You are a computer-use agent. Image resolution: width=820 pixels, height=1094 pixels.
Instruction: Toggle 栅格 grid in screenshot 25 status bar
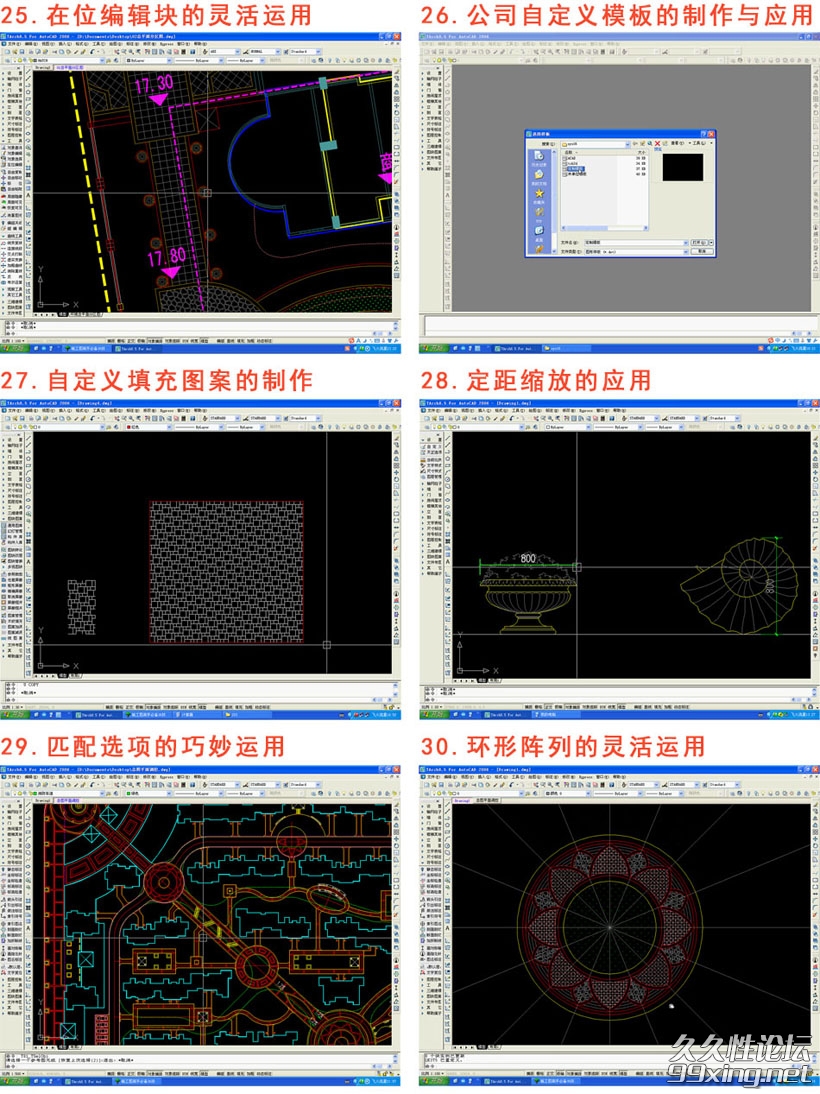[121, 340]
